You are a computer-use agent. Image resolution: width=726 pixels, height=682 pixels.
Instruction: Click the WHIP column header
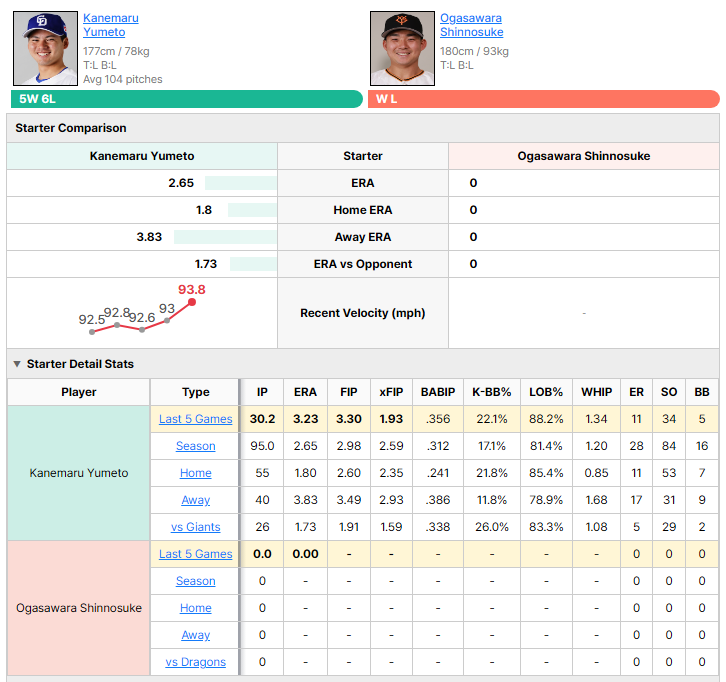[596, 392]
